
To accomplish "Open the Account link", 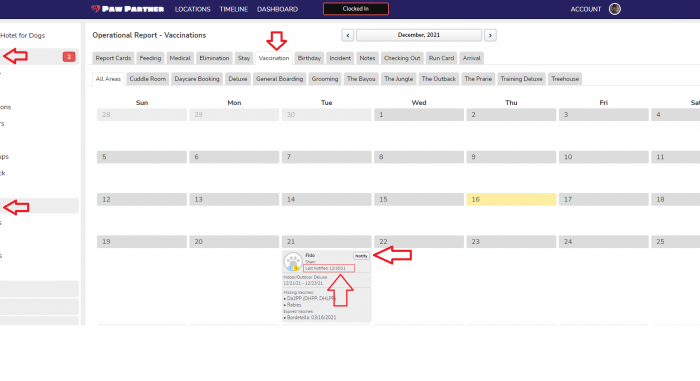I will 586,9.
